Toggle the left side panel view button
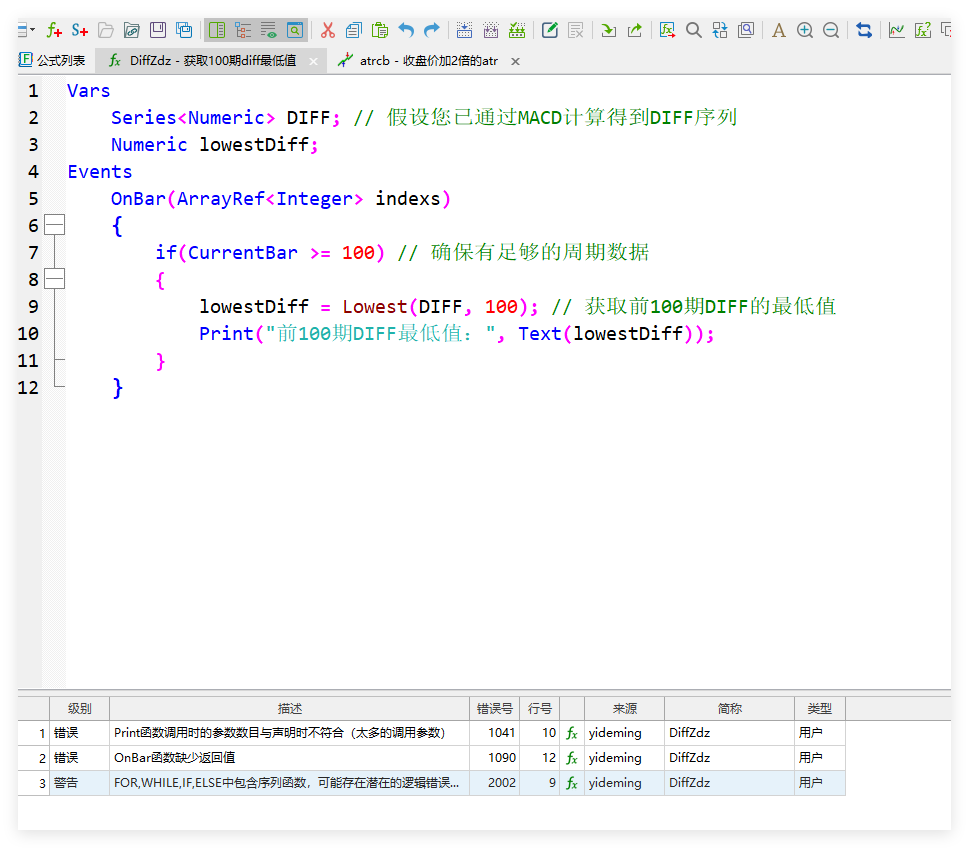This screenshot has width=969, height=848. click(x=217, y=30)
